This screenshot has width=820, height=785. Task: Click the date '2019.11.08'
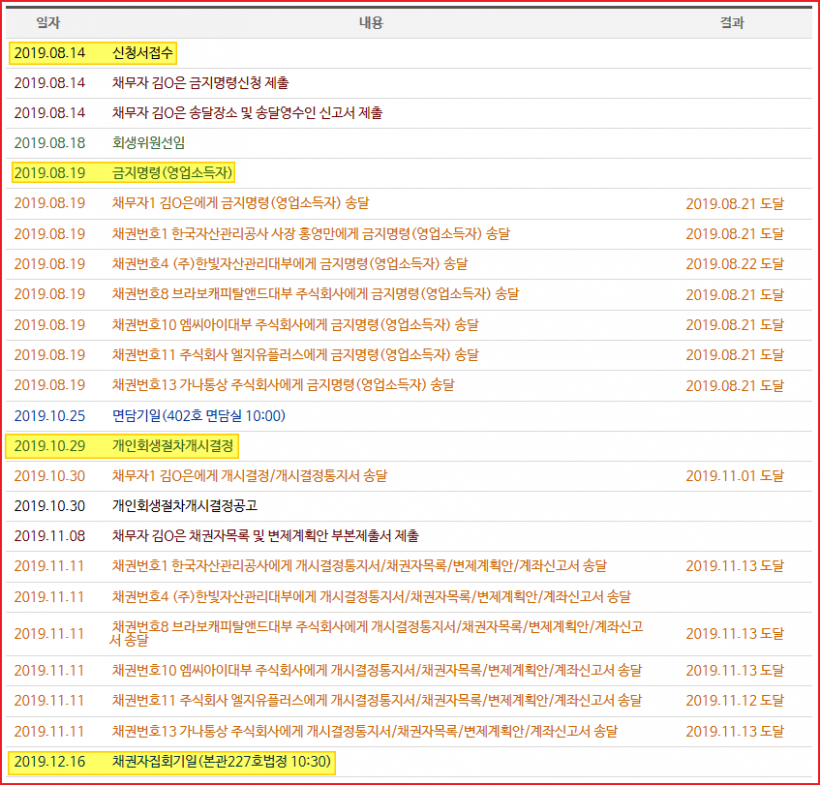50,536
